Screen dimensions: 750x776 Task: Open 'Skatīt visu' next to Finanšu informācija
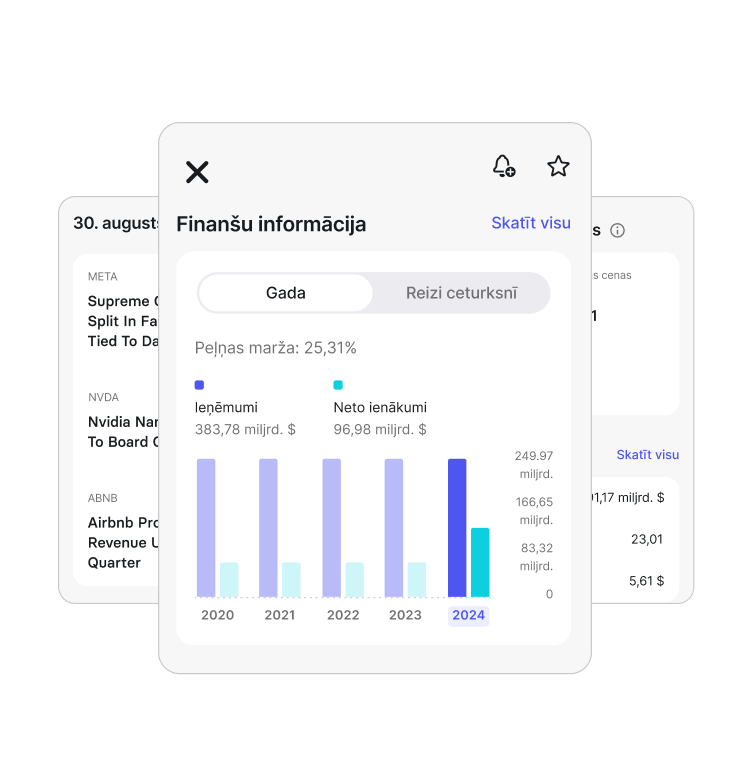(531, 223)
